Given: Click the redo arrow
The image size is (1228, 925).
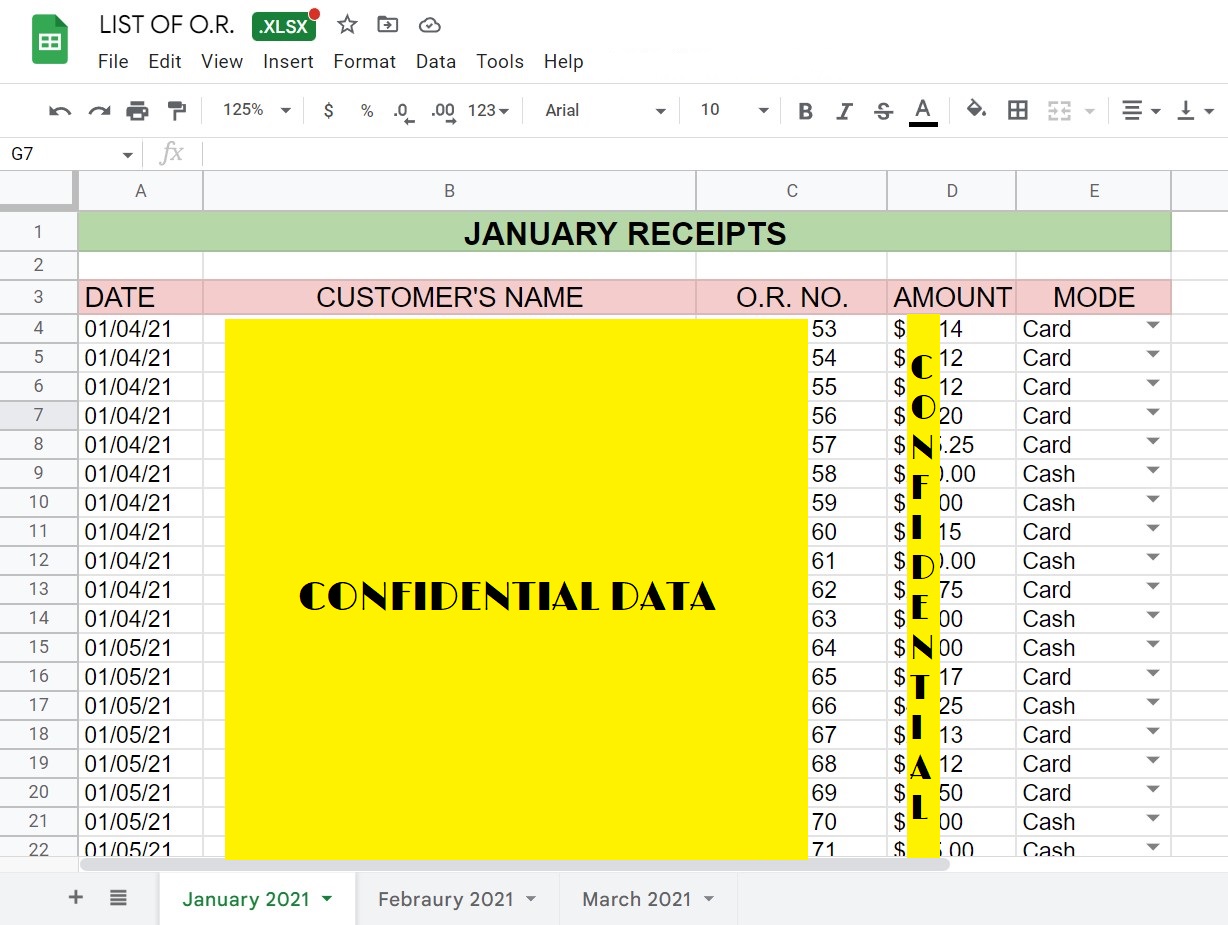Looking at the screenshot, I should 99,111.
